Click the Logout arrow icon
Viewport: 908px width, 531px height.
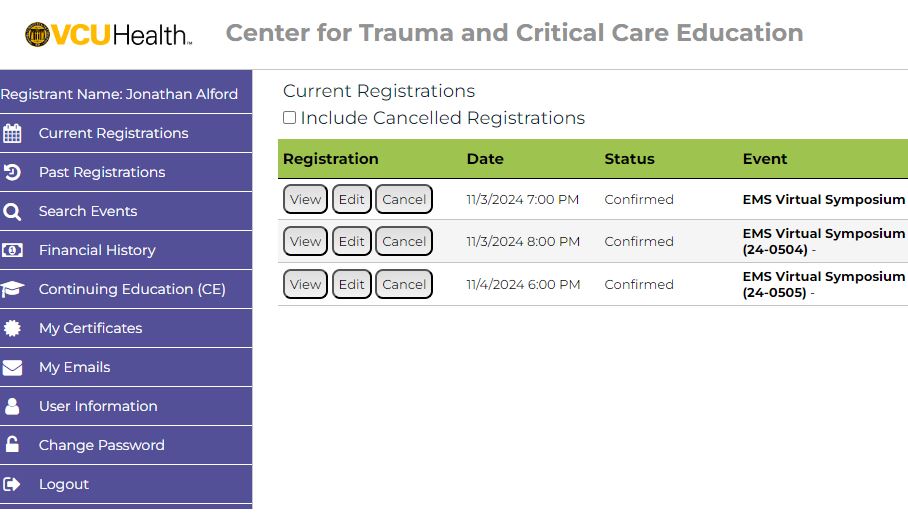pos(12,484)
